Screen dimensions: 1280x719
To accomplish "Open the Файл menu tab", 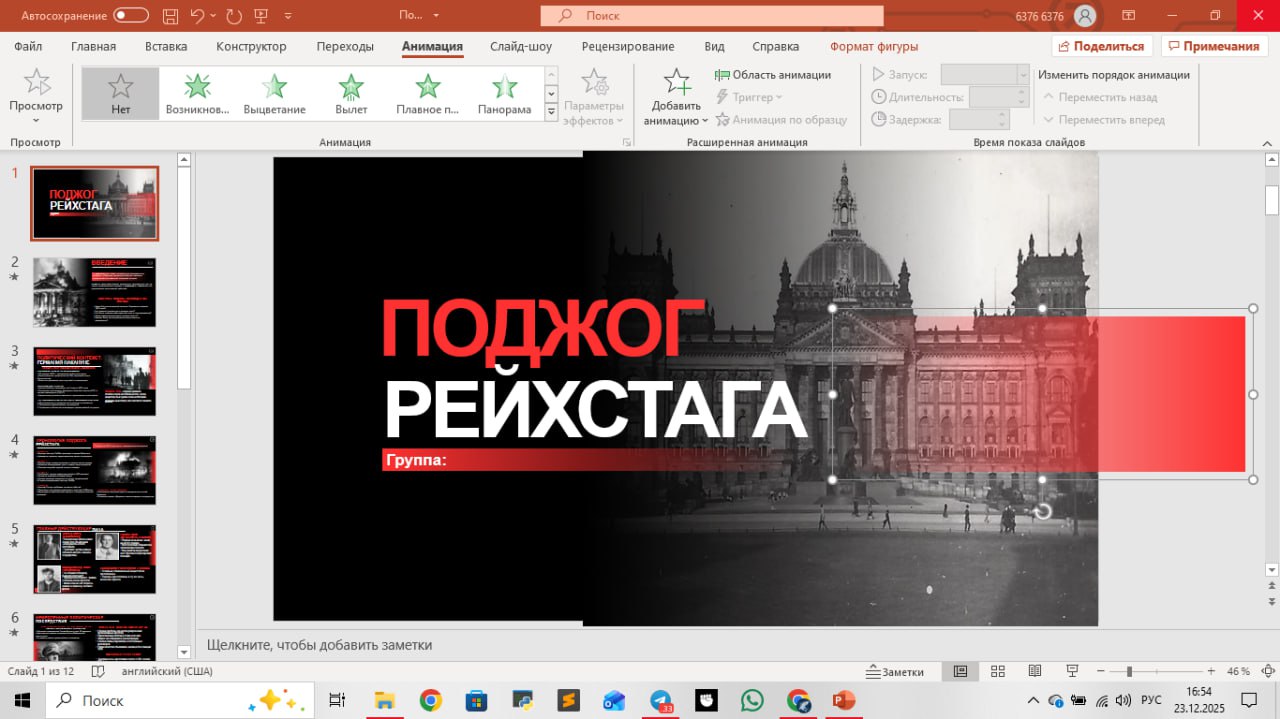I will (29, 46).
